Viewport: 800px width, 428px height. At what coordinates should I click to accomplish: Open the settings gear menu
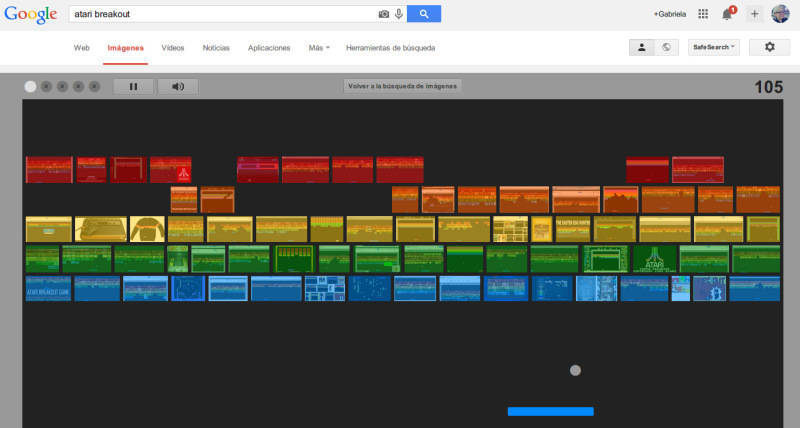tap(769, 47)
